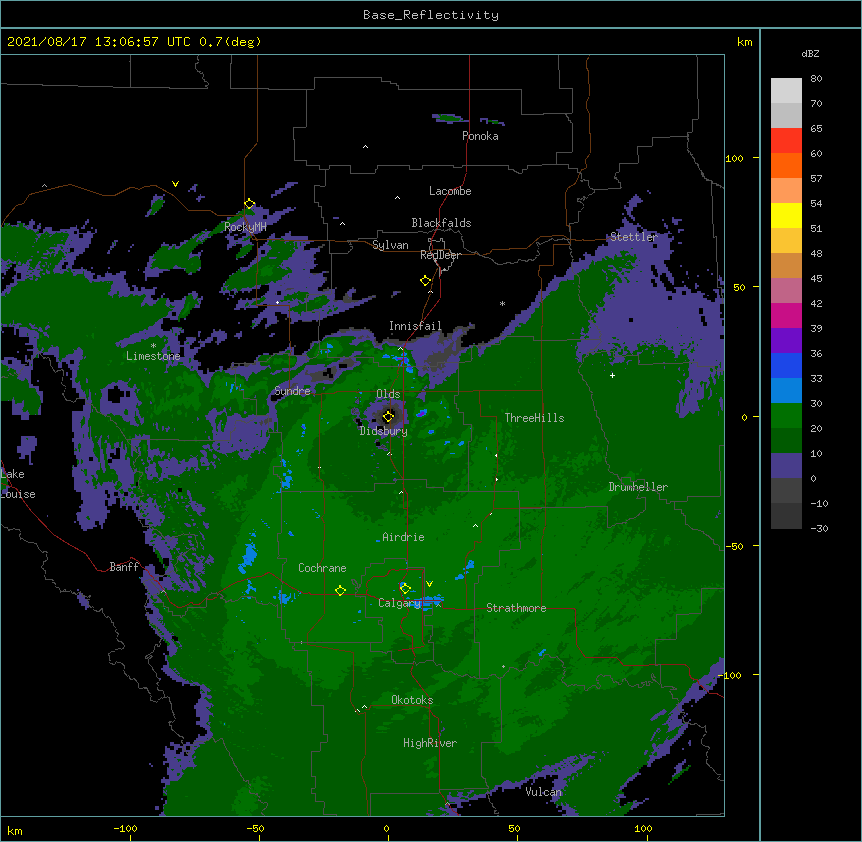862x842 pixels.
Task: Click the HighRiver label
Action: 430,743
